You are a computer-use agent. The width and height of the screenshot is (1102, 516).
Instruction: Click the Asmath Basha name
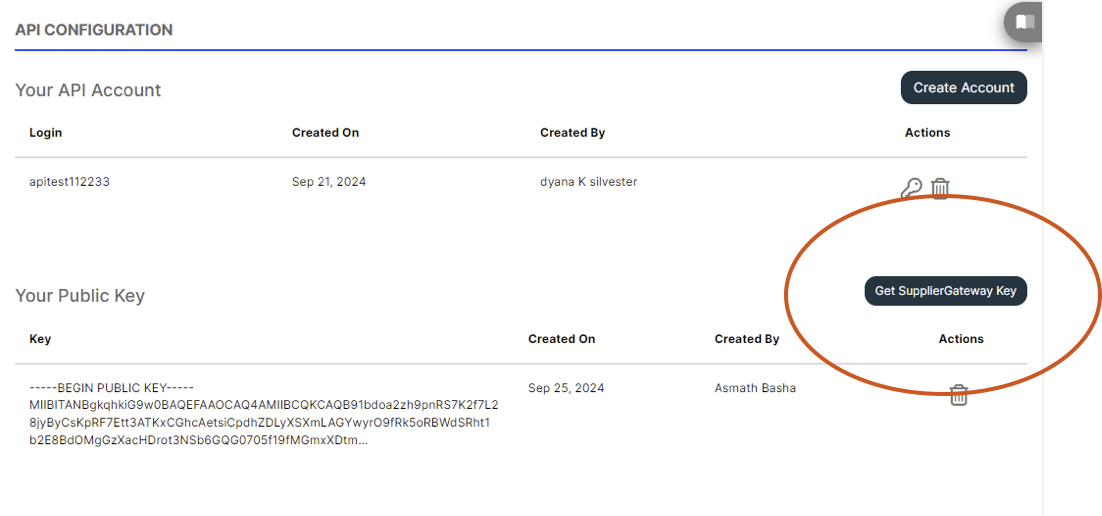pos(756,387)
